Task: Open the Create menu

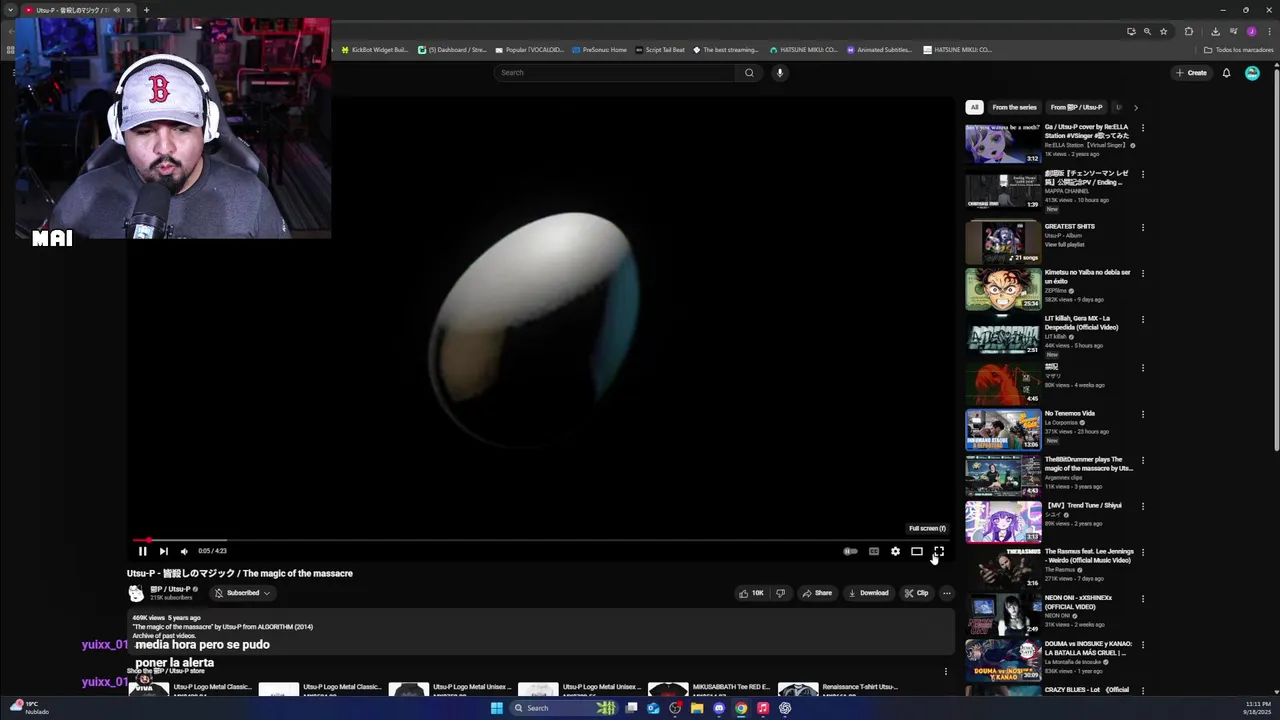Action: pyautogui.click(x=1191, y=73)
